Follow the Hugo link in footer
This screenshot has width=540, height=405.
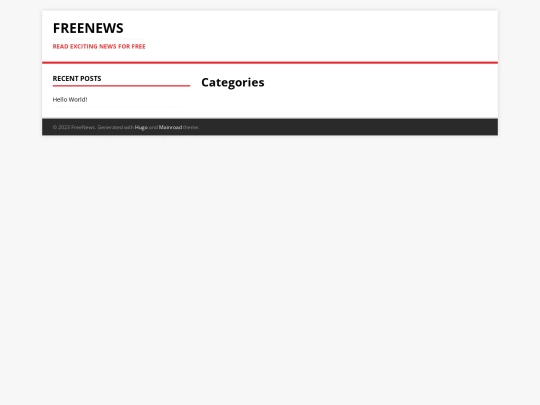[141, 127]
